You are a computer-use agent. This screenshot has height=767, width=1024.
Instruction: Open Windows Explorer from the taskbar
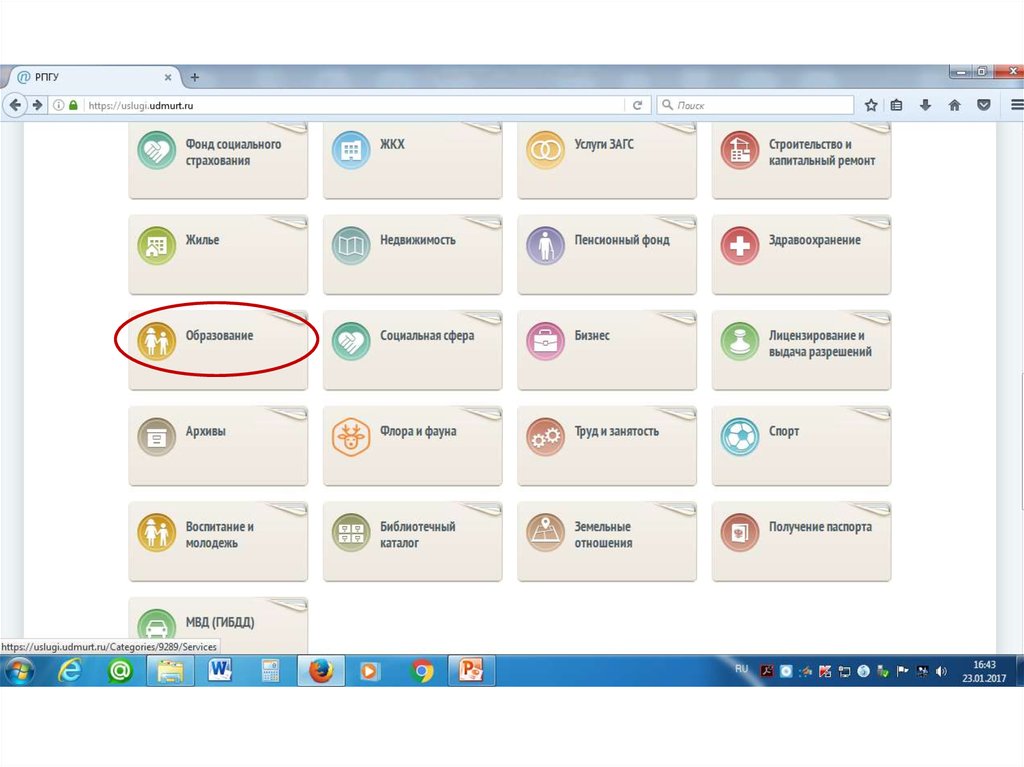(x=170, y=670)
